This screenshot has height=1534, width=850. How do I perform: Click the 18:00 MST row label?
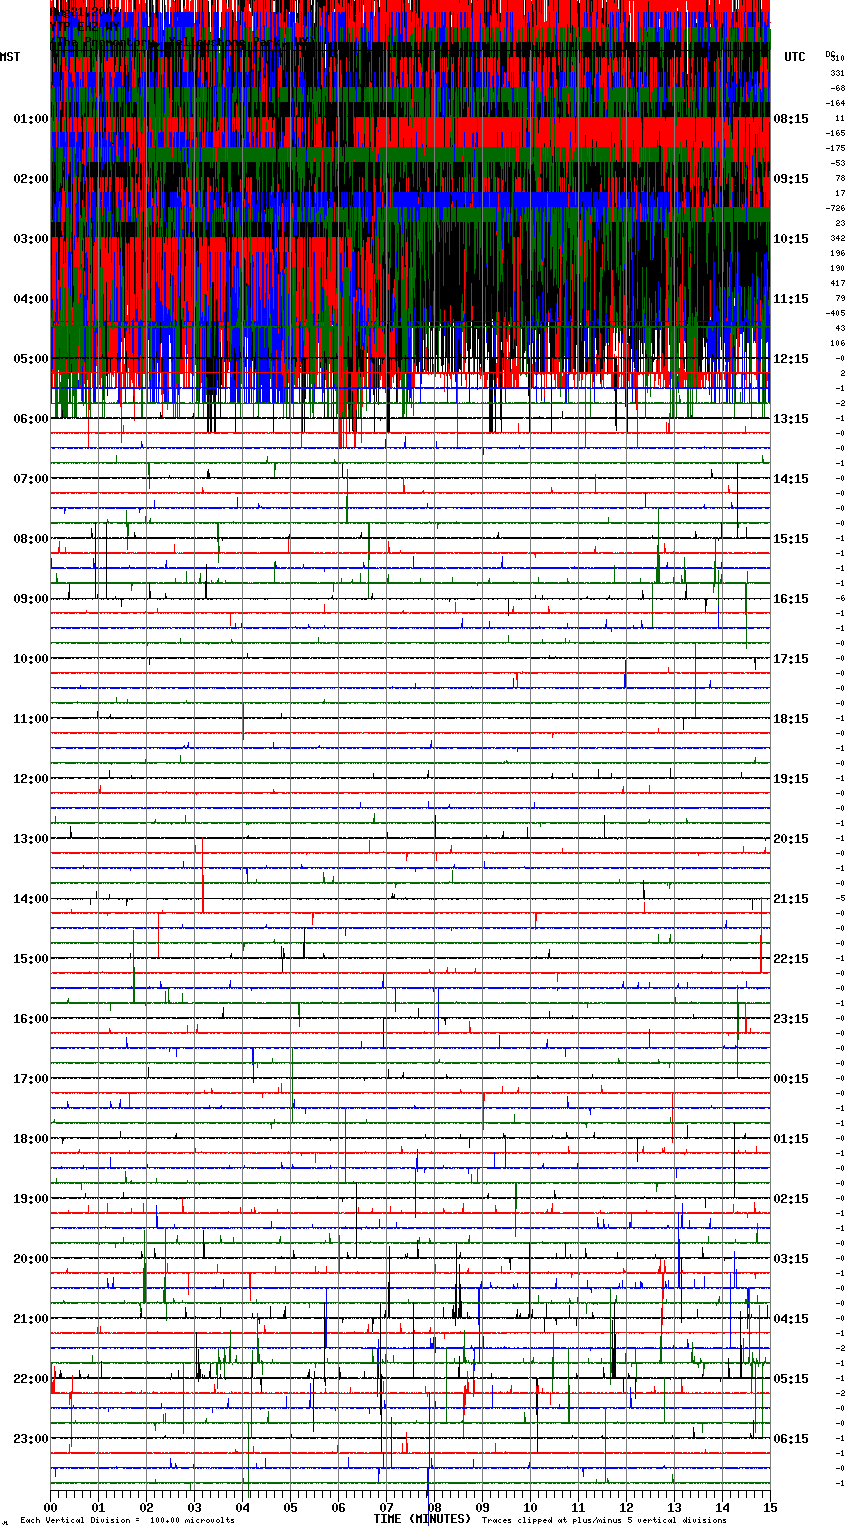(x=30, y=1139)
